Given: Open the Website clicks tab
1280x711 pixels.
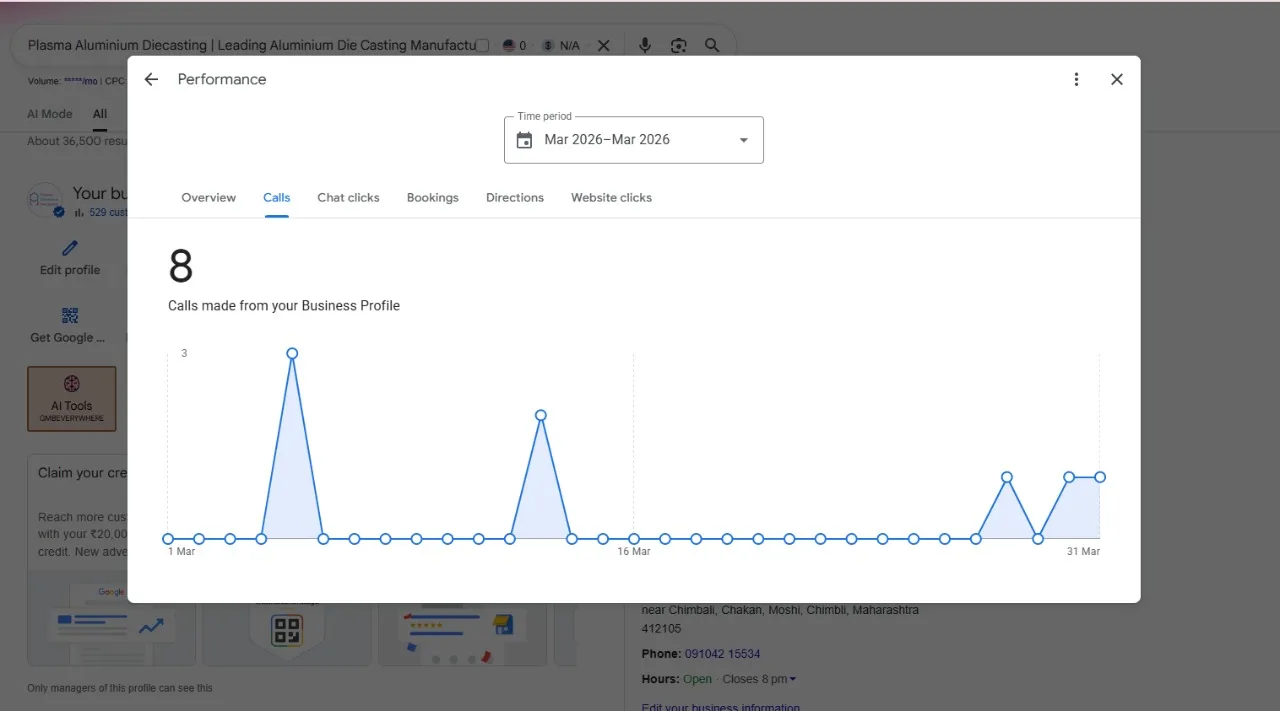Looking at the screenshot, I should pos(611,198).
